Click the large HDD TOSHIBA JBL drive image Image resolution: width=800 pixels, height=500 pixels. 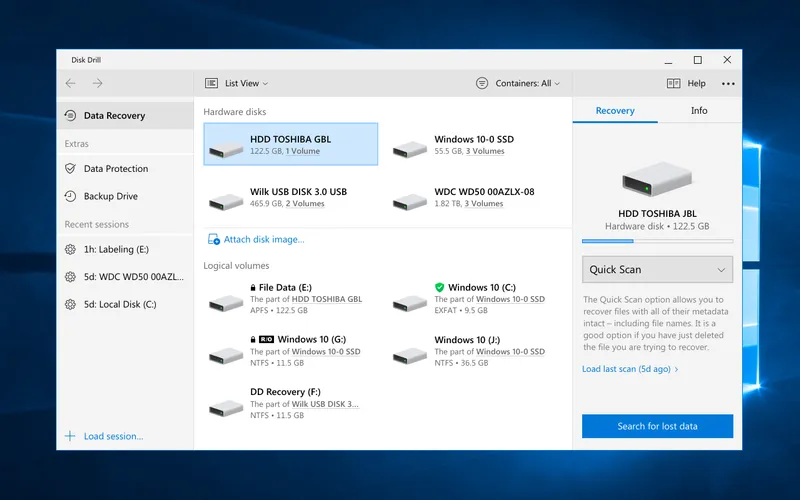[657, 179]
